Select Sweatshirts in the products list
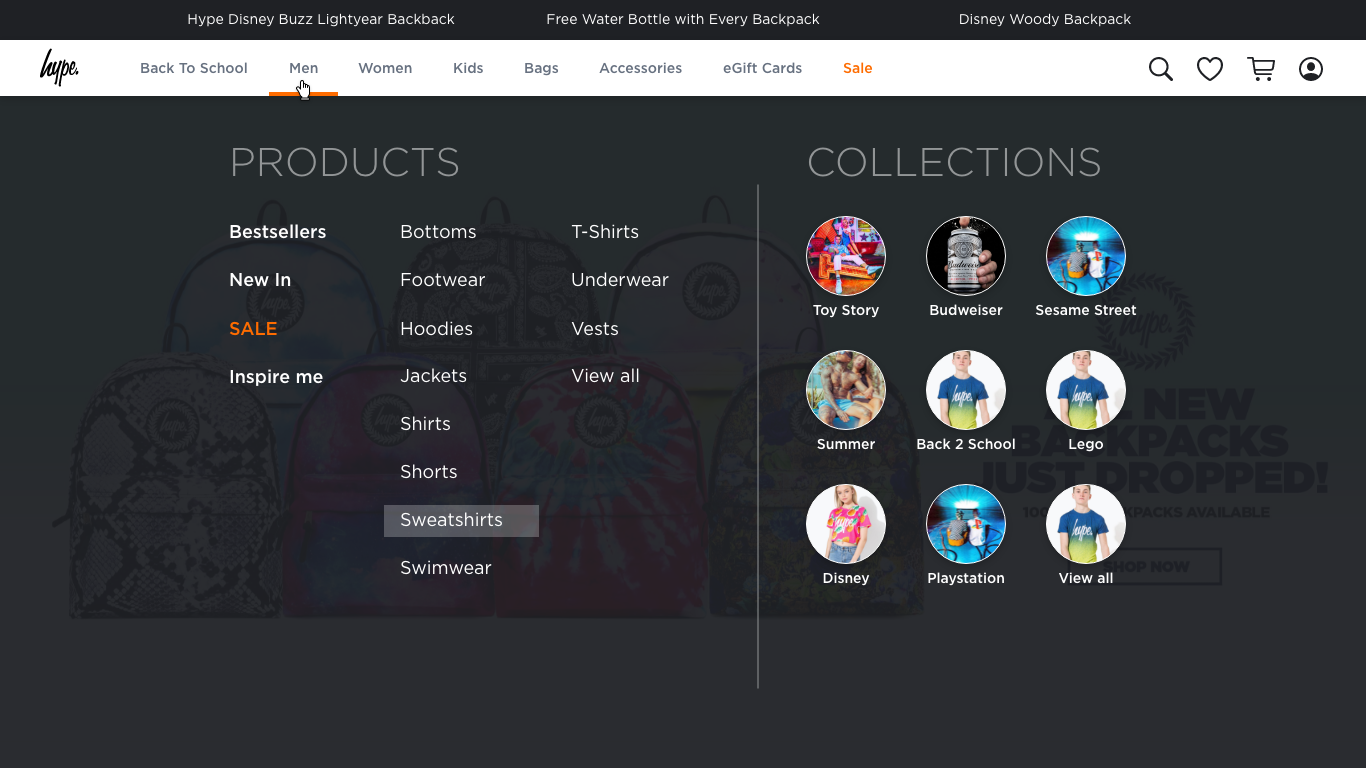This screenshot has width=1366, height=770. click(x=452, y=520)
